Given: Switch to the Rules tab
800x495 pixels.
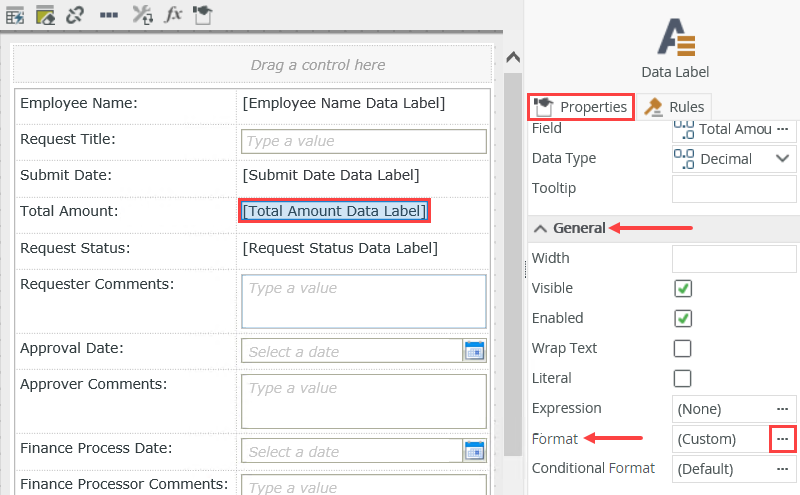Looking at the screenshot, I should click(674, 107).
